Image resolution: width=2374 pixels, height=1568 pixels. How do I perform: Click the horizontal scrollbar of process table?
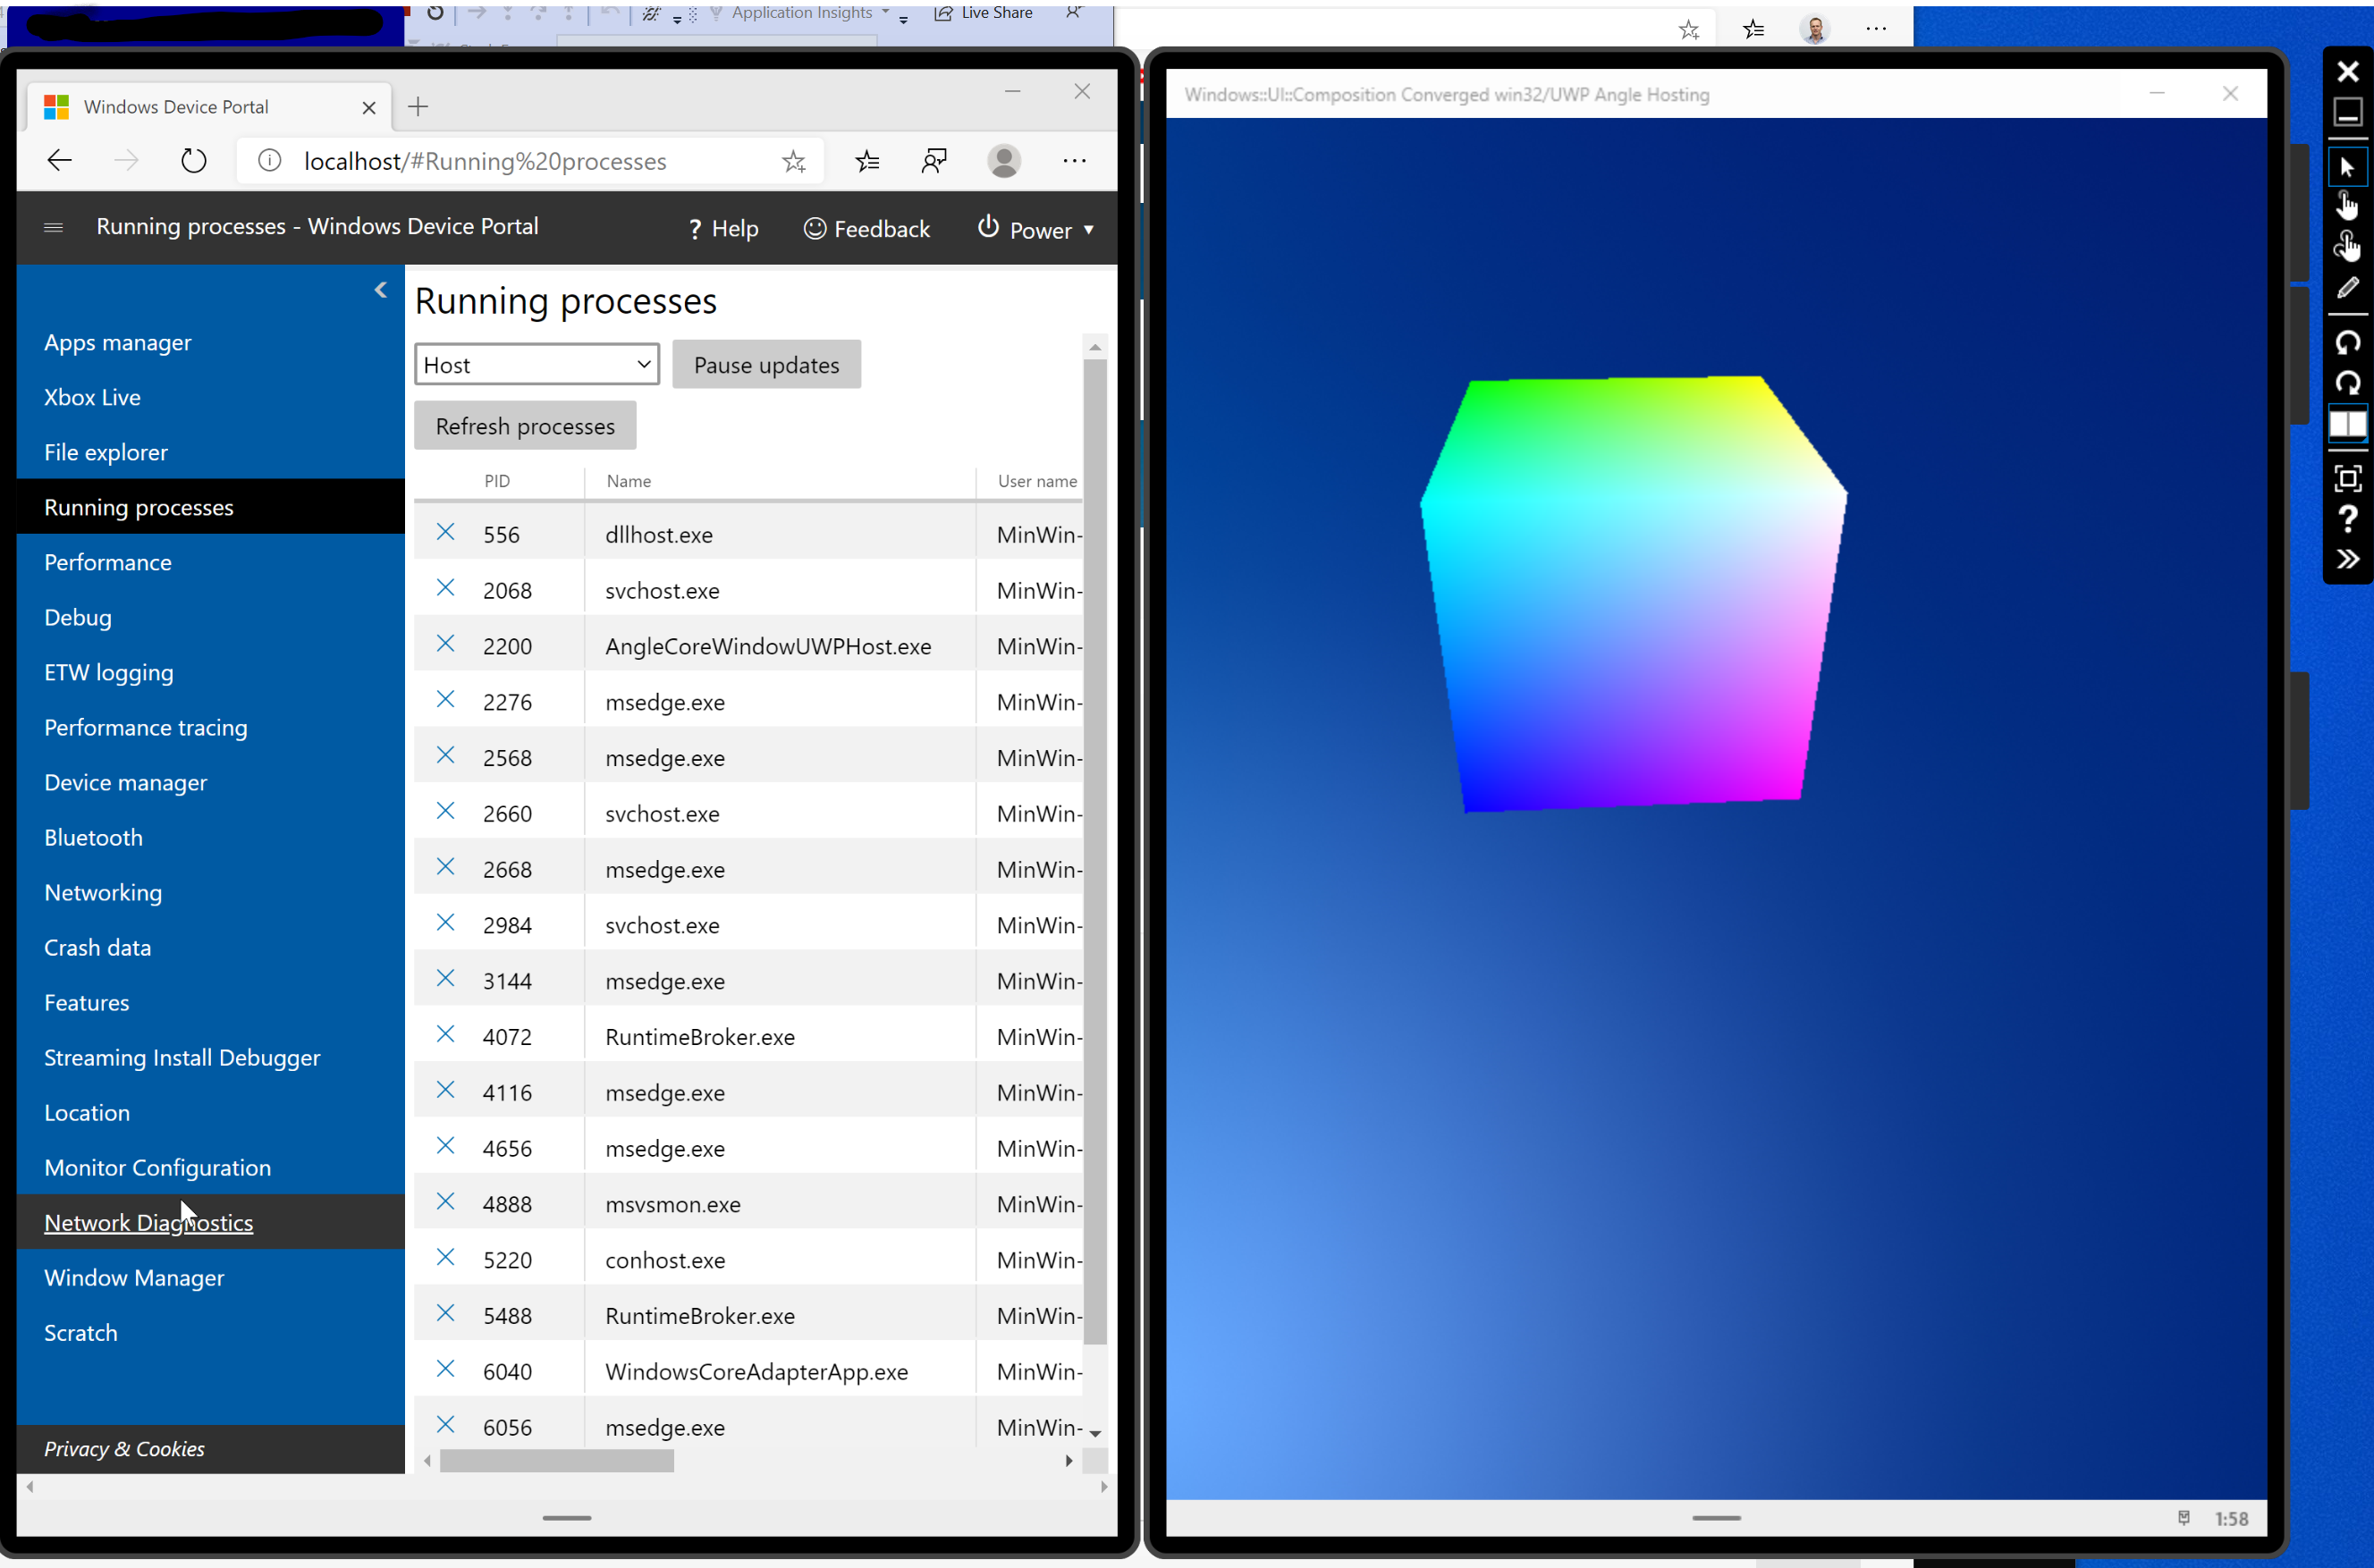coord(557,1461)
